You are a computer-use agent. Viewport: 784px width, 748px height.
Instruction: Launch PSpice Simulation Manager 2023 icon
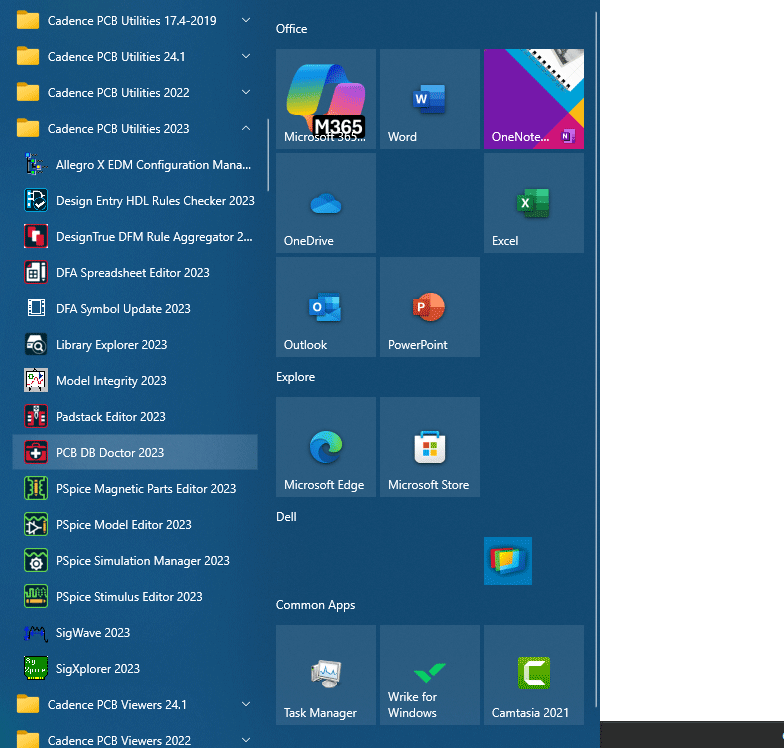tap(36, 560)
